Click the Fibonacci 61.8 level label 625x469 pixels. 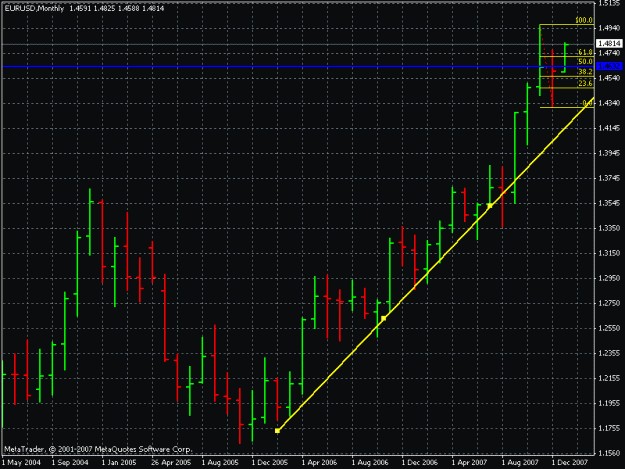pos(585,52)
